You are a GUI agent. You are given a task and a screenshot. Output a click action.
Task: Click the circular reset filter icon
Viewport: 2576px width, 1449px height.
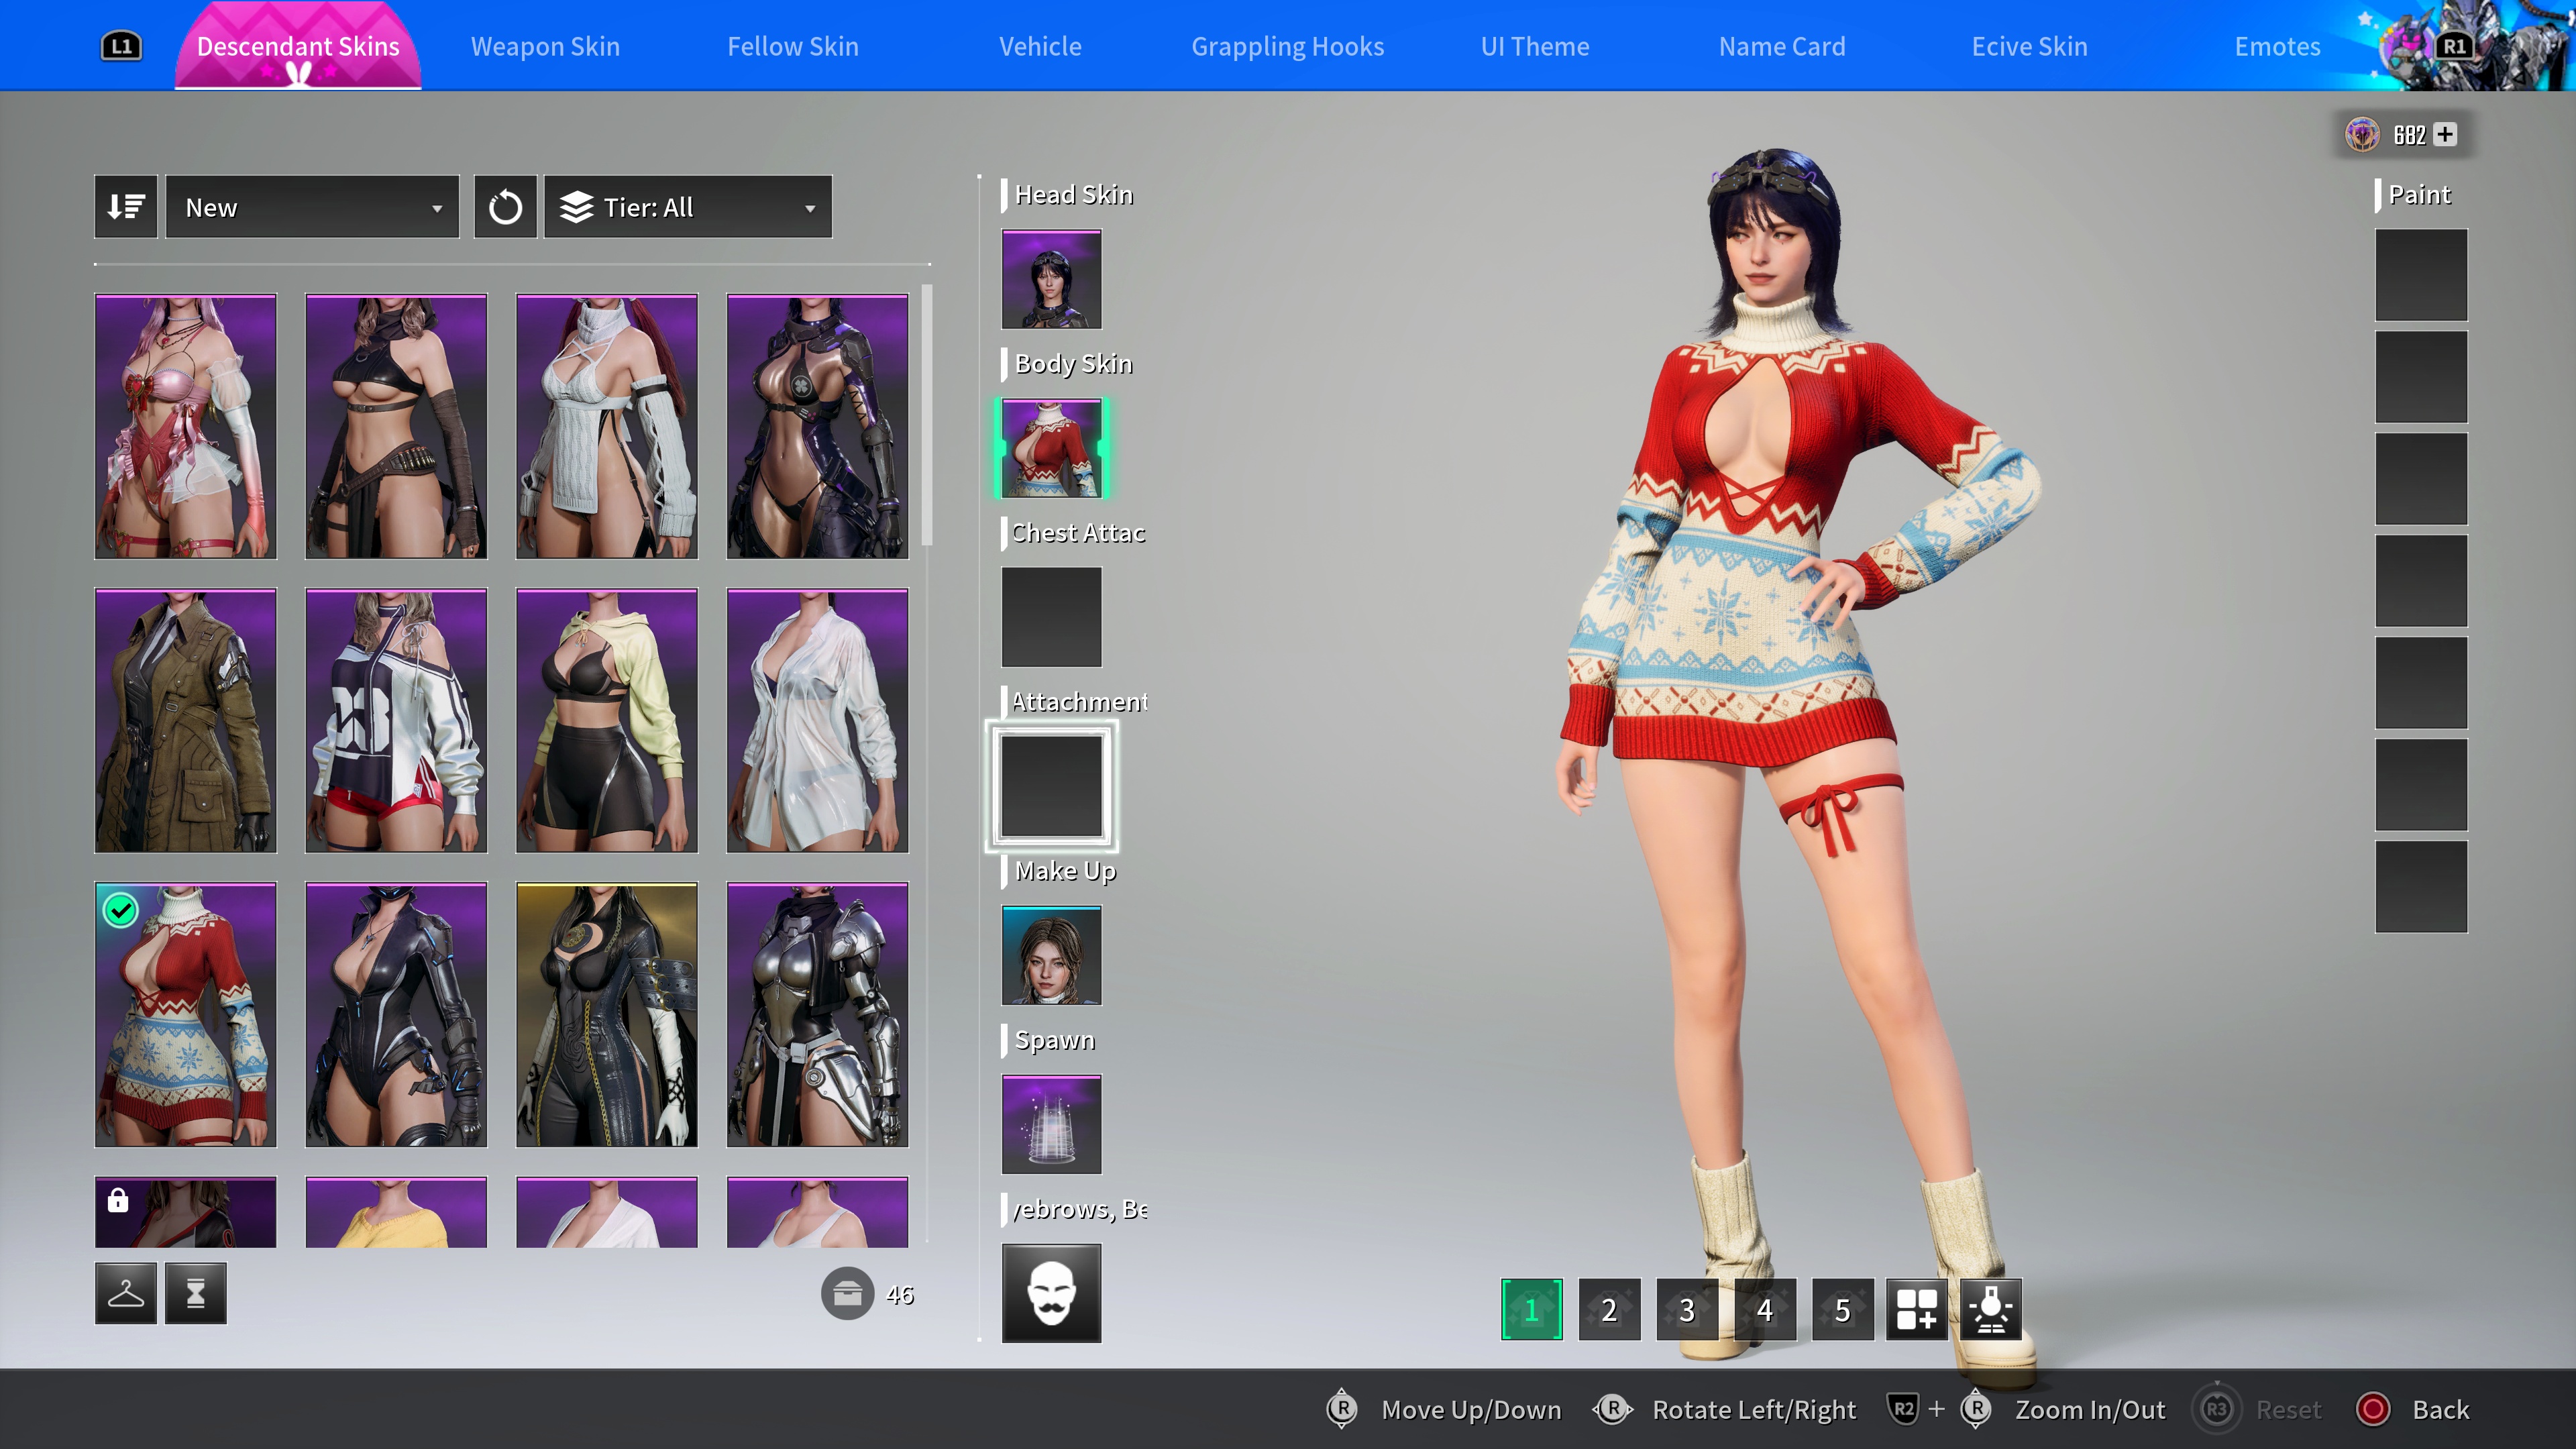505,207
